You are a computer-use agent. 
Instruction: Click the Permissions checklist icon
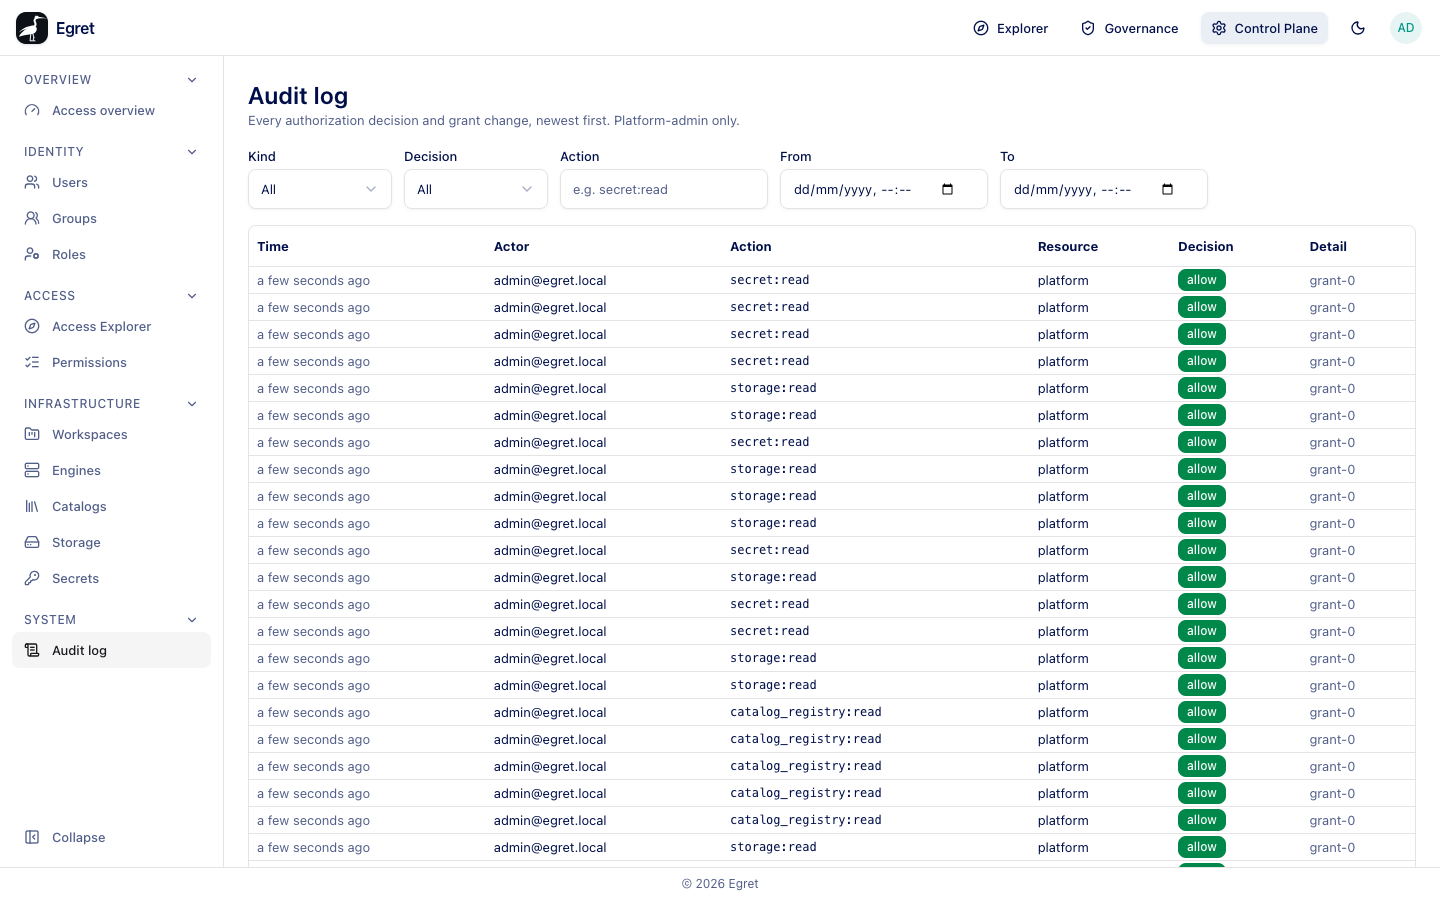[x=32, y=363]
